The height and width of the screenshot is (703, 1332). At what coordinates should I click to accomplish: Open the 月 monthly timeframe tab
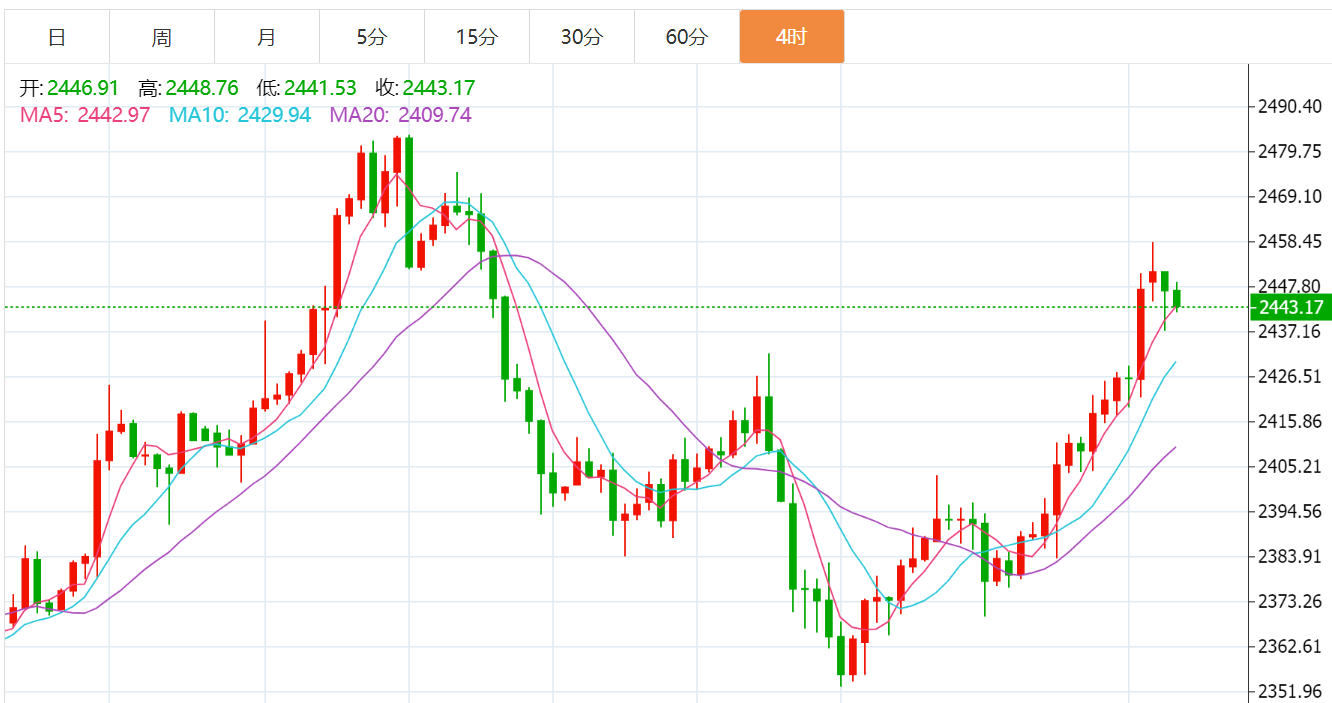tap(267, 37)
